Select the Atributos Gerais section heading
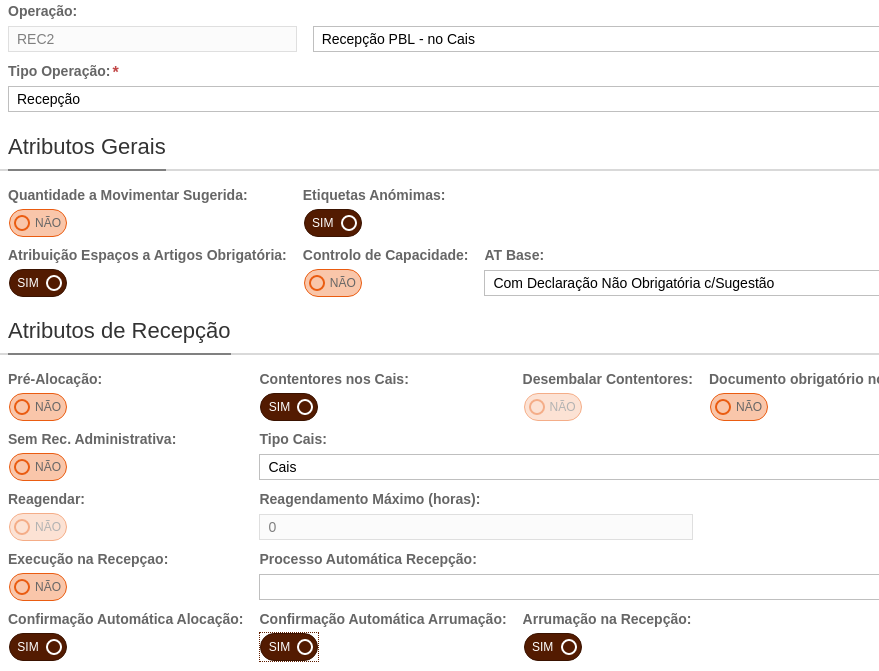This screenshot has height=671, width=879. click(87, 147)
